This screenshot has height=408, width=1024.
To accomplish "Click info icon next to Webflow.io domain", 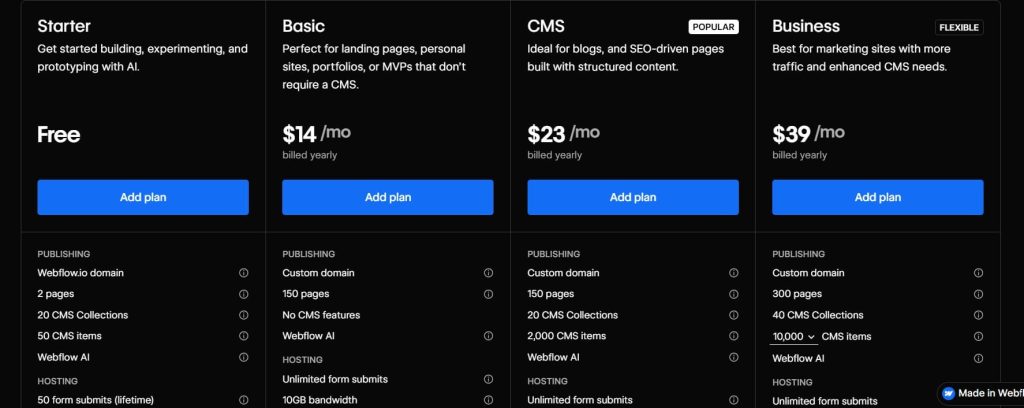I will pos(243,273).
